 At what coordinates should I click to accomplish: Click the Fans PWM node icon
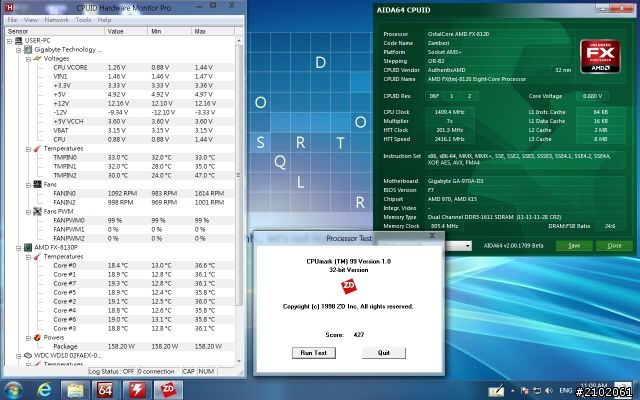[38, 211]
